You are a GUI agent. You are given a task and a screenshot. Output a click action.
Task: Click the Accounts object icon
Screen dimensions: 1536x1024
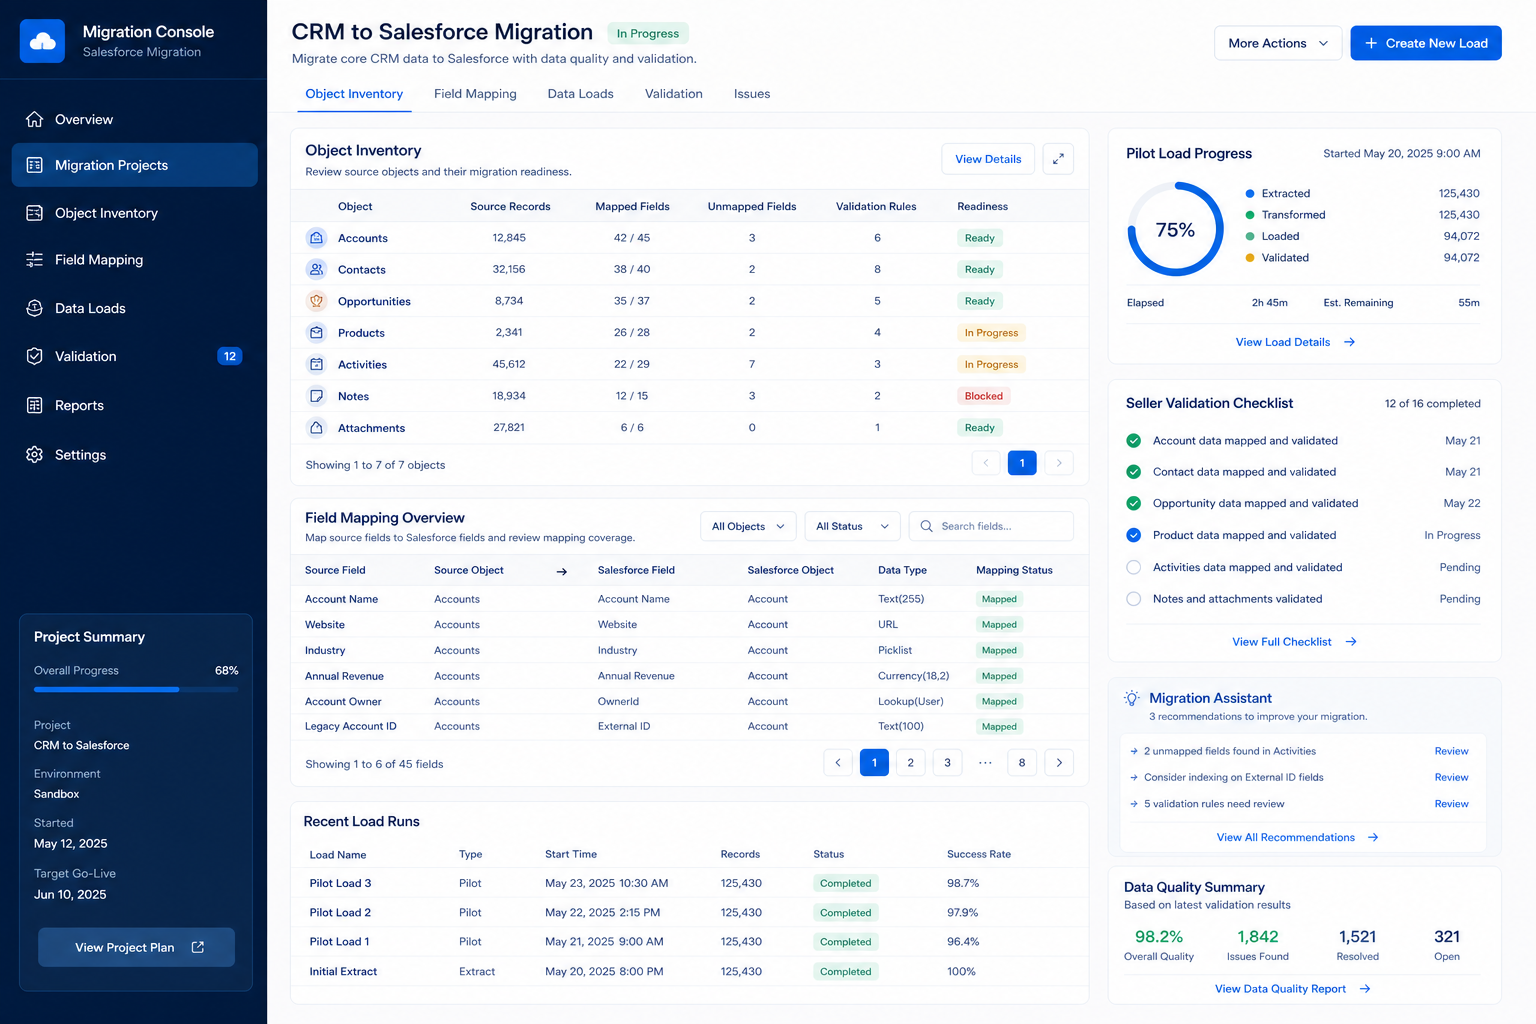coord(316,238)
